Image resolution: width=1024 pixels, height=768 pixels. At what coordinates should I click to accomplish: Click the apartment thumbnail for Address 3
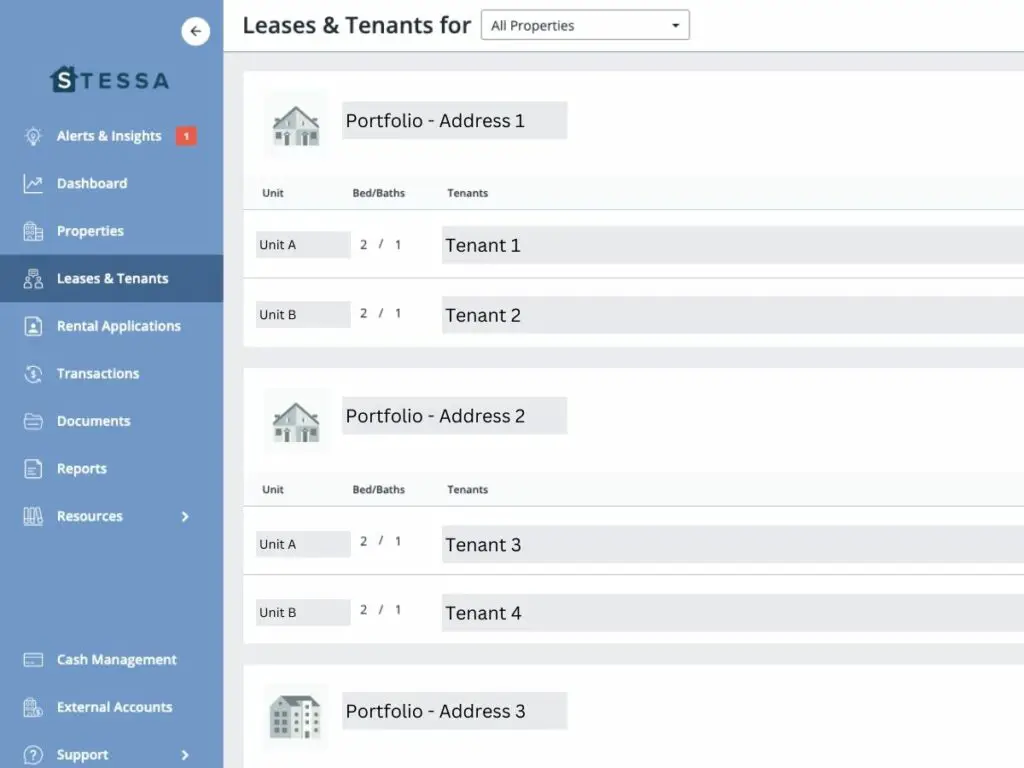(296, 716)
